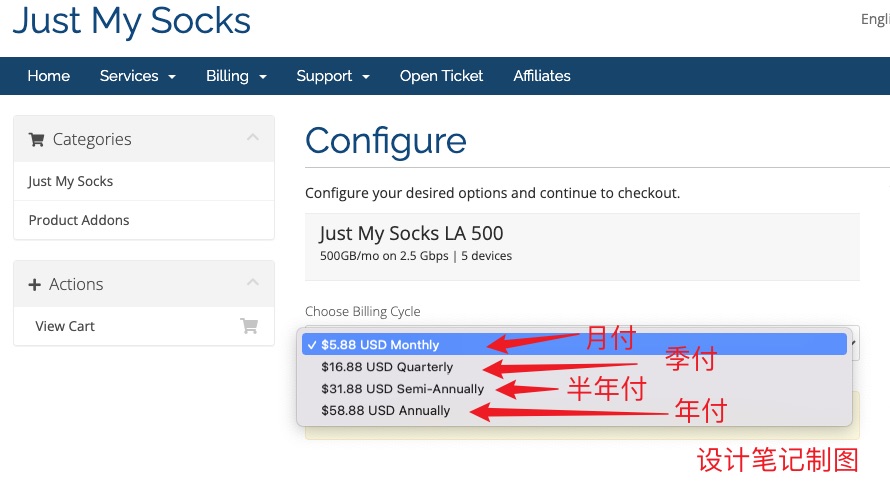Screen dimensions: 890x481
Task: Click the cart icon next to View Cart
Action: pyautogui.click(x=249, y=326)
